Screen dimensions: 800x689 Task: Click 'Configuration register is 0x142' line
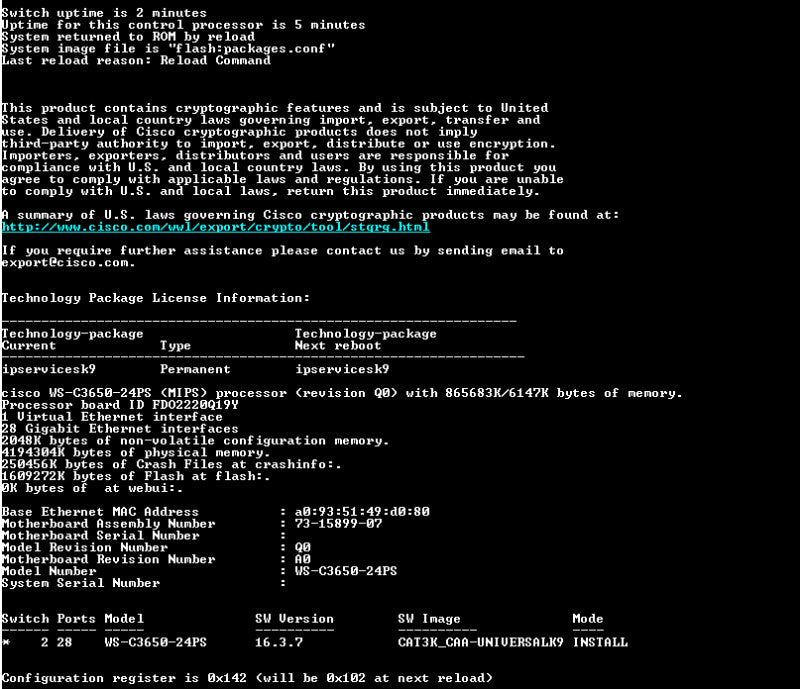247,678
